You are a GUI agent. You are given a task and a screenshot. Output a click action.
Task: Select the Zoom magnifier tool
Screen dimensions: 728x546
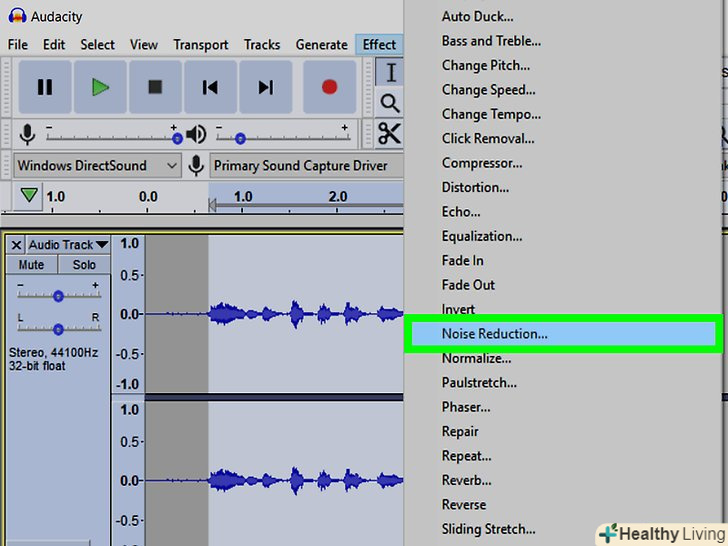tap(390, 103)
